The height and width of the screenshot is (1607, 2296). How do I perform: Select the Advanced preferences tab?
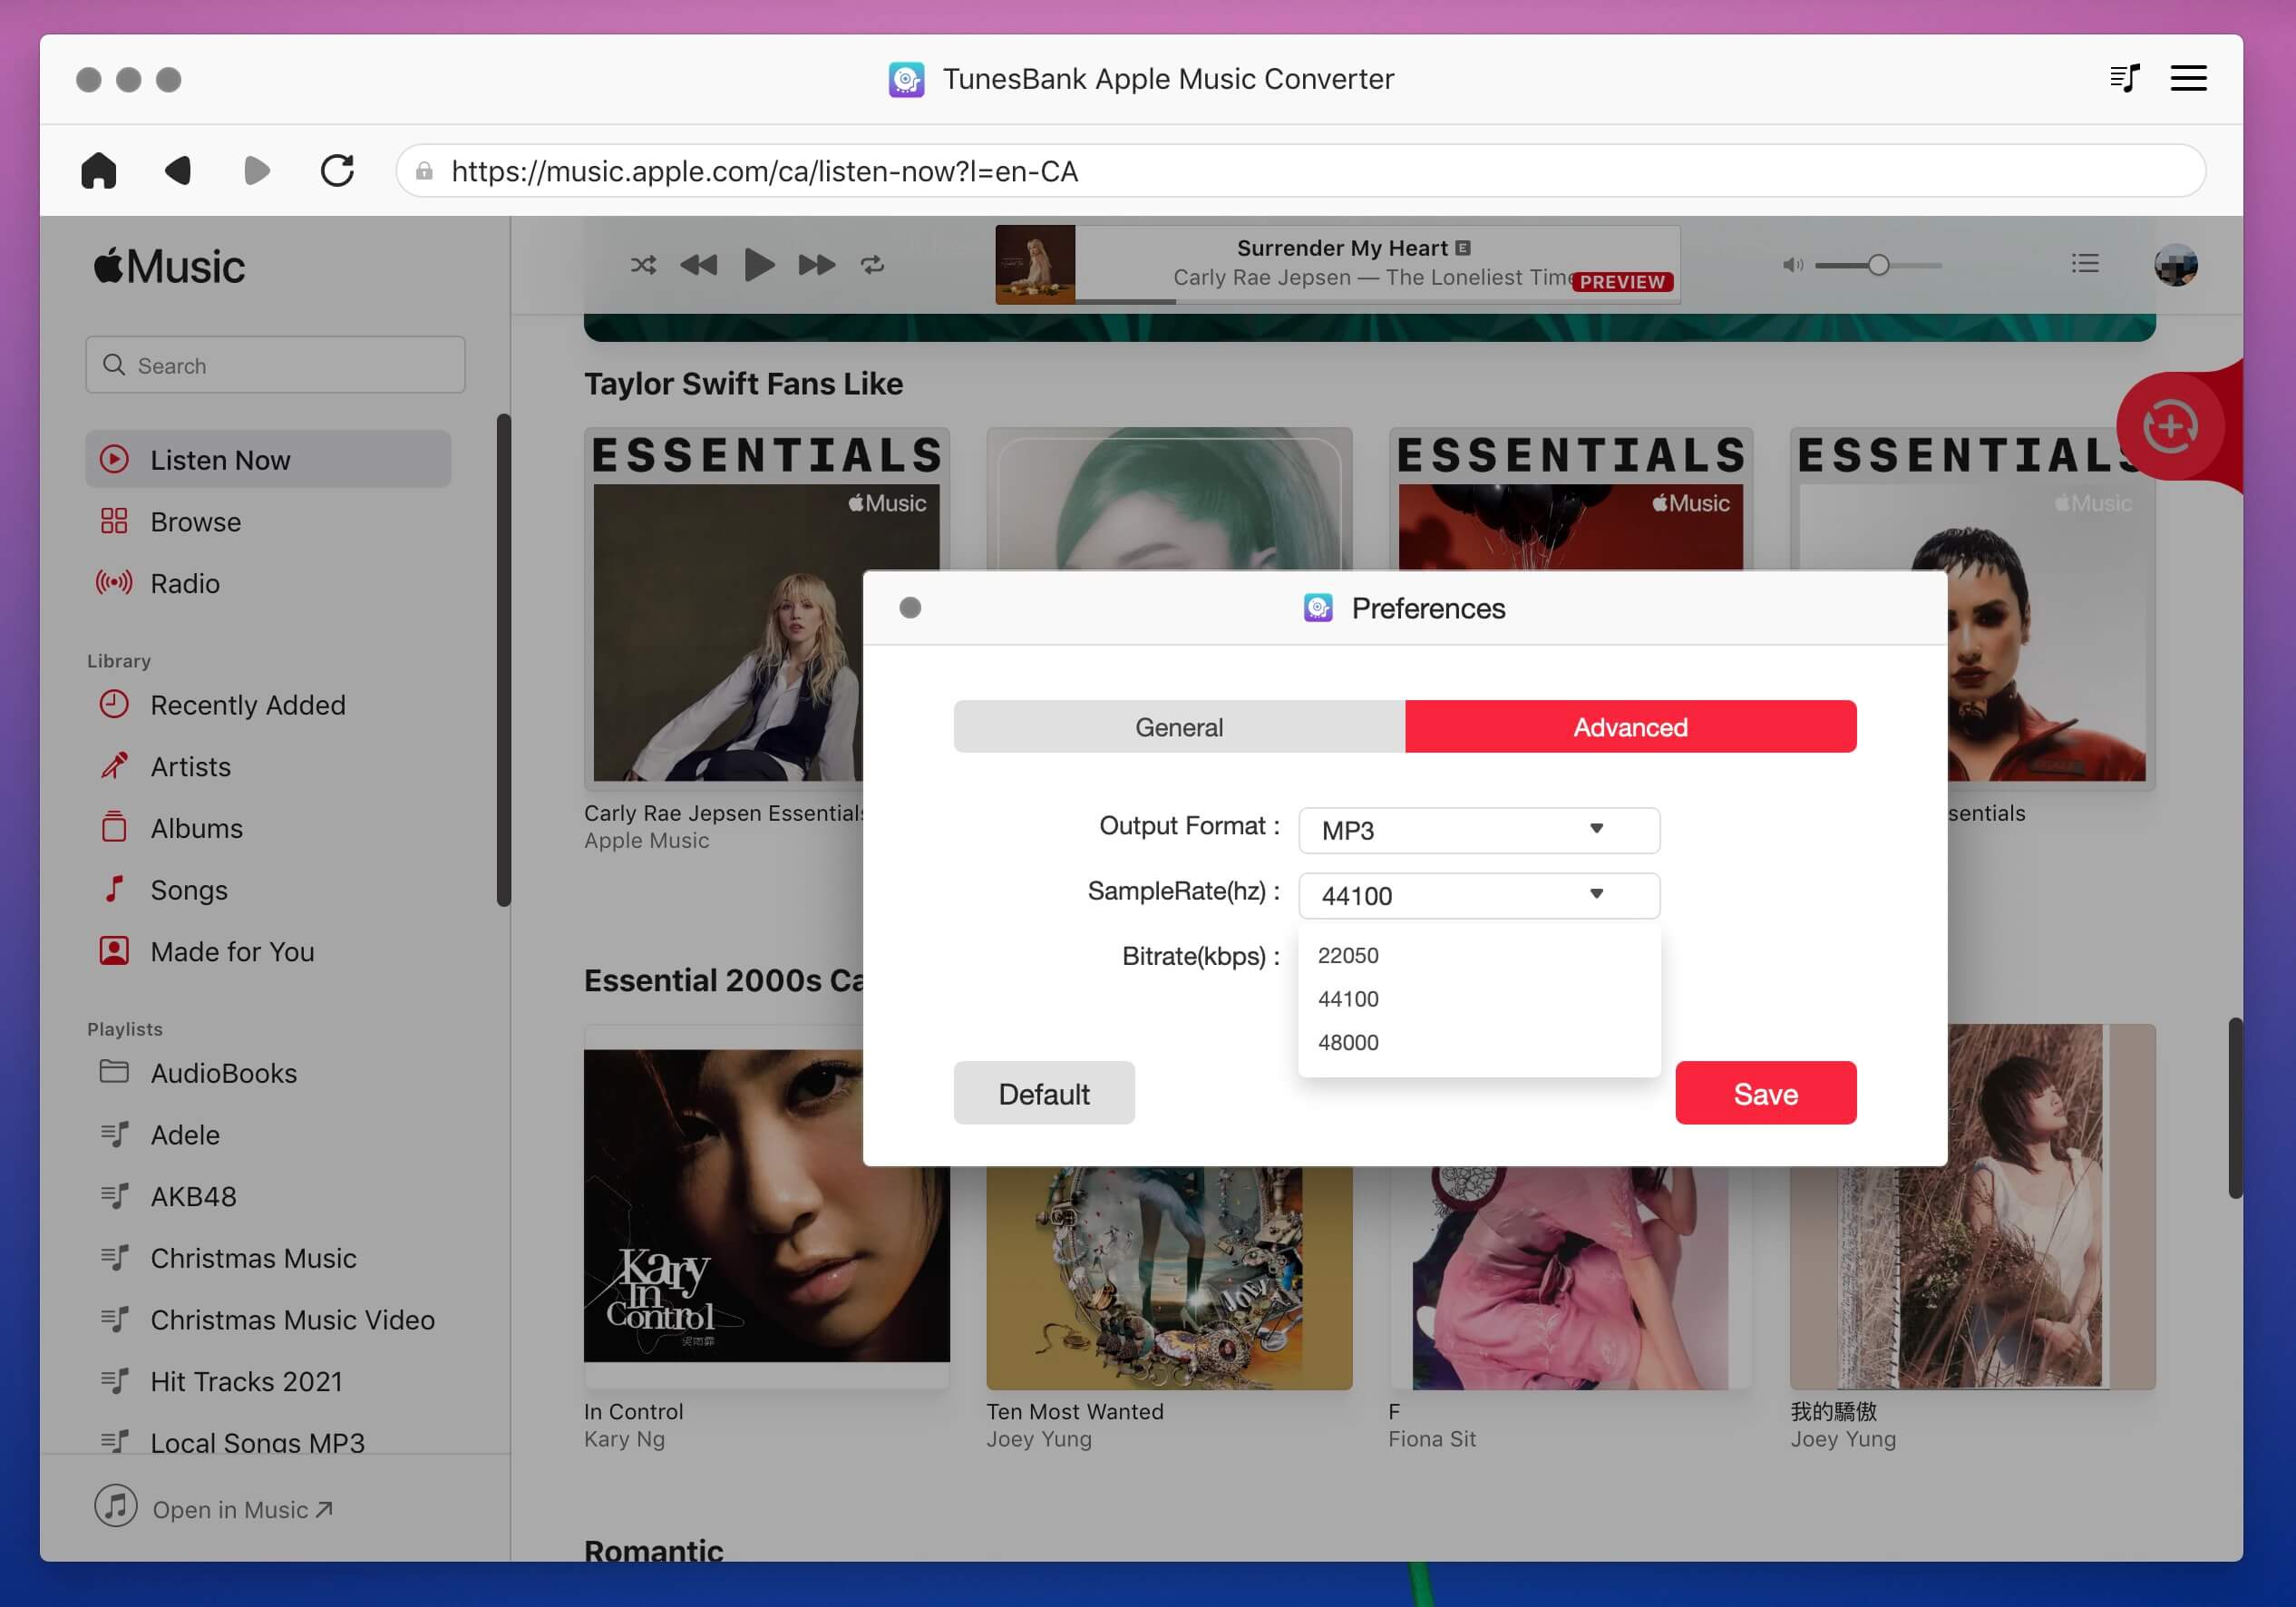(1630, 727)
